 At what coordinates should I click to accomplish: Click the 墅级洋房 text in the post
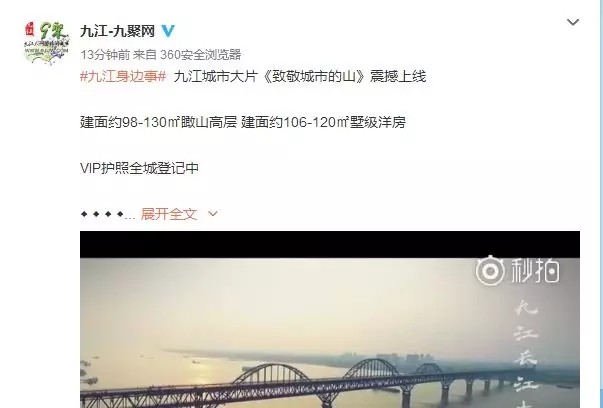coord(378,122)
